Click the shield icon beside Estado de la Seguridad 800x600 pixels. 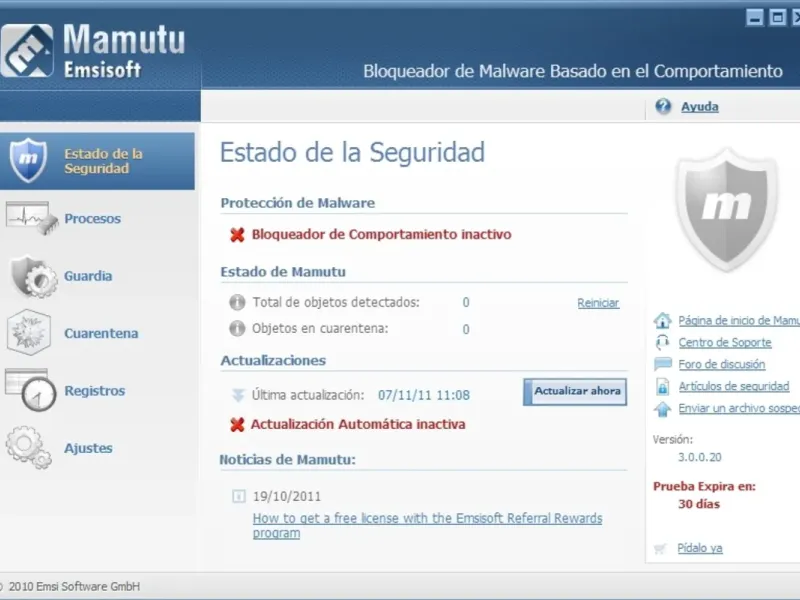click(29, 160)
